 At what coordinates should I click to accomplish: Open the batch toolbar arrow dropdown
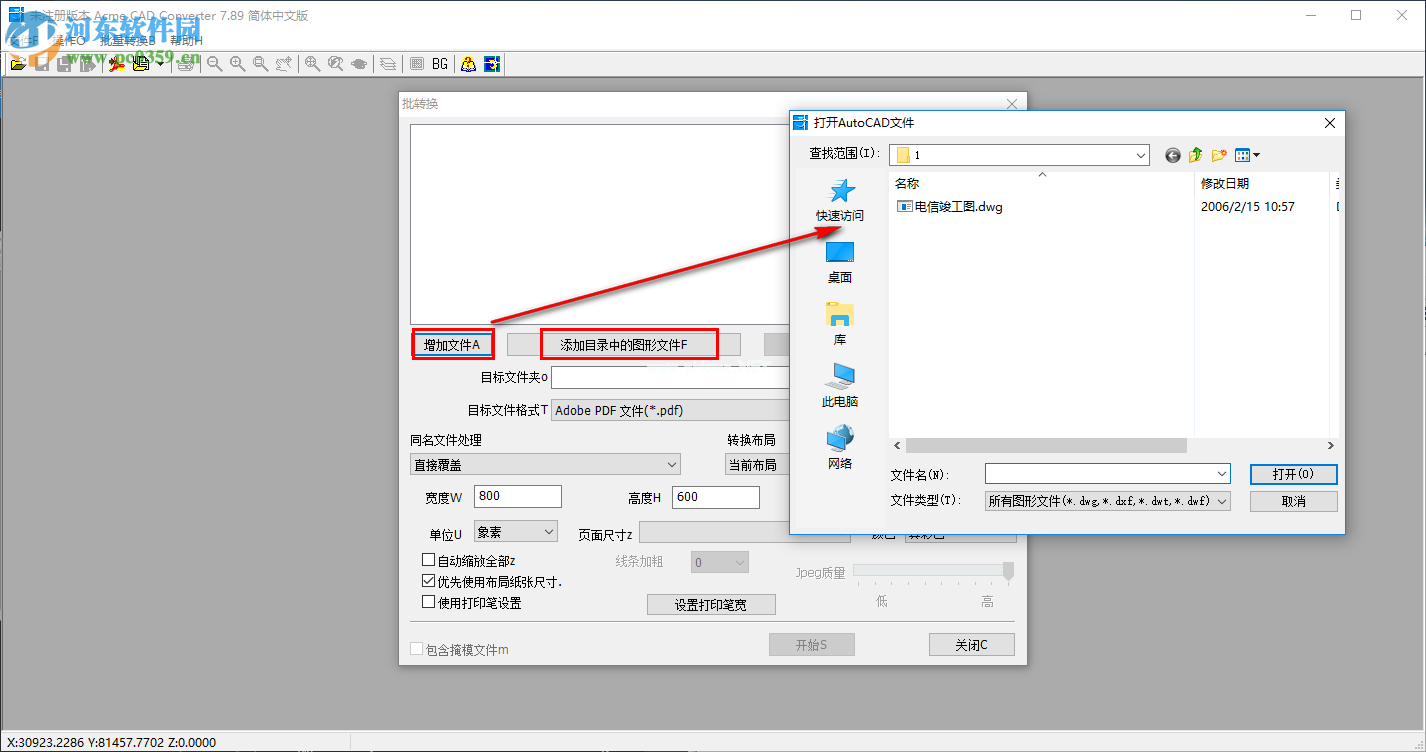pyautogui.click(x=159, y=64)
